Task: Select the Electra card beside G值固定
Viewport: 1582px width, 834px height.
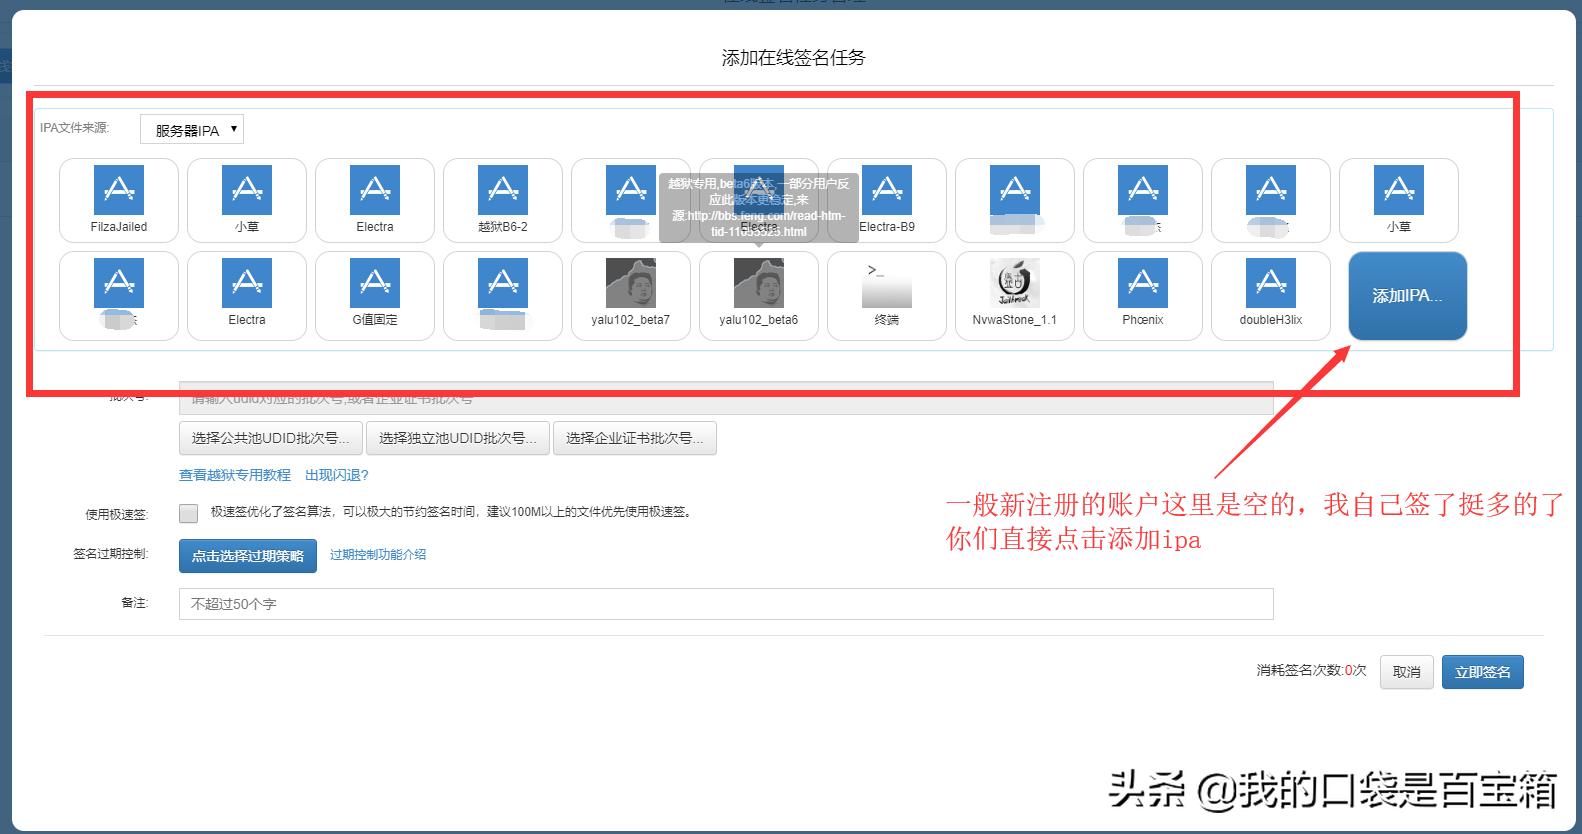Action: click(x=247, y=296)
